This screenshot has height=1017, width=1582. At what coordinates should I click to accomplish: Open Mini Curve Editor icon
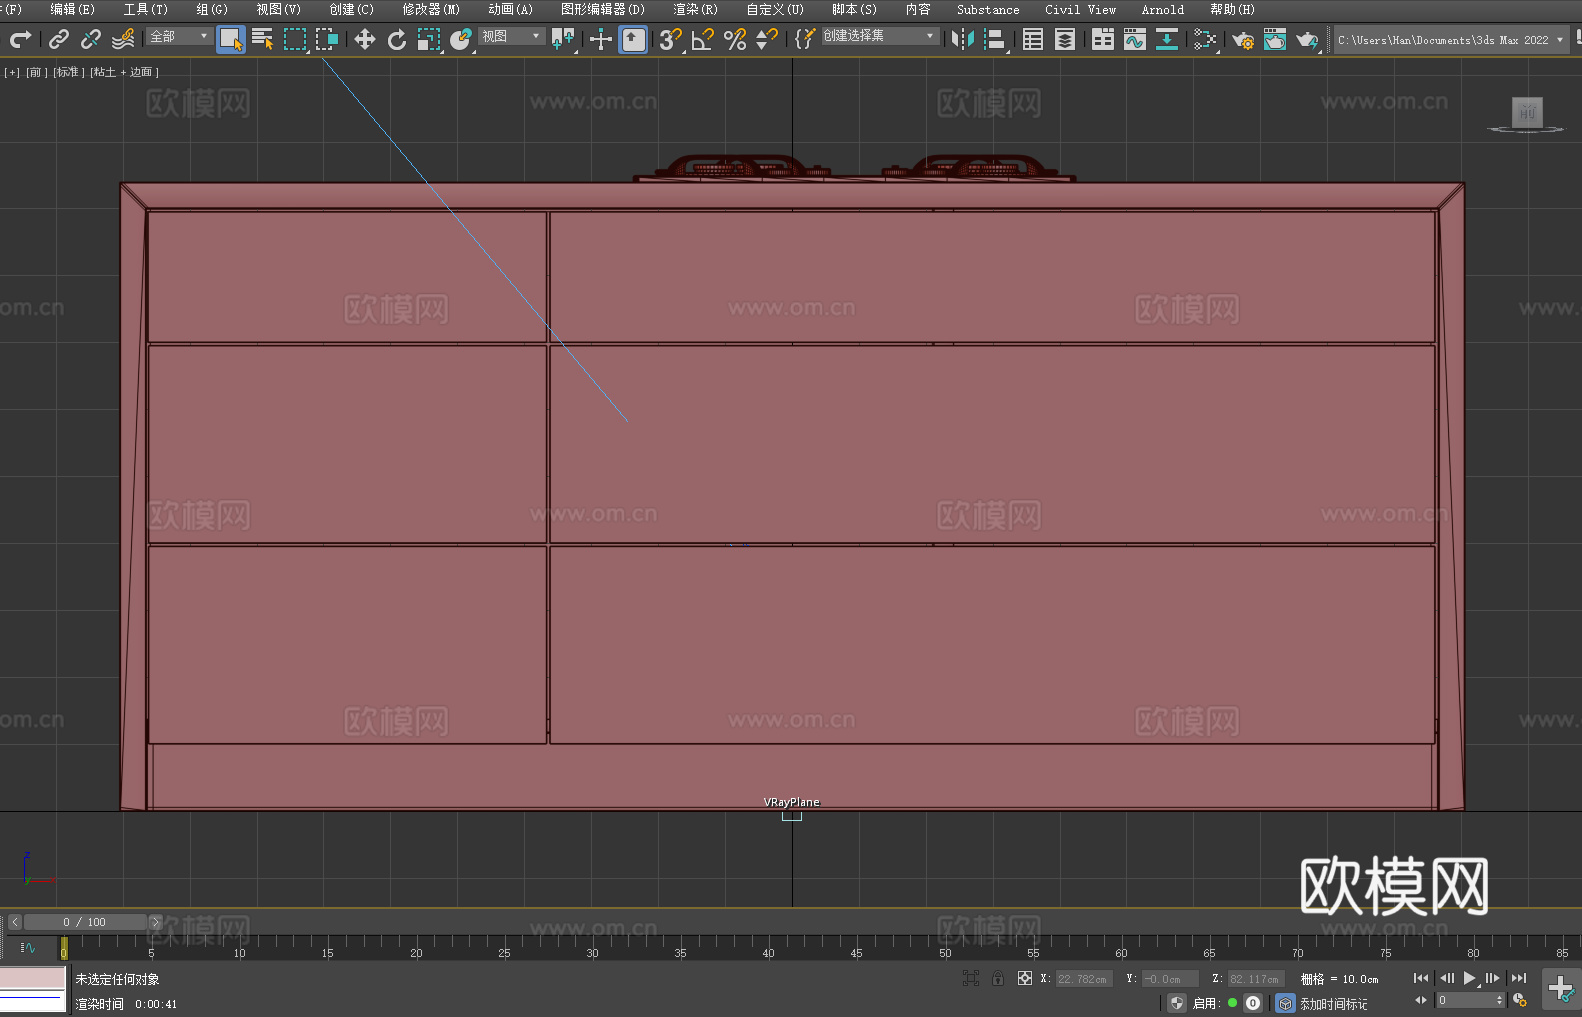pos(28,947)
